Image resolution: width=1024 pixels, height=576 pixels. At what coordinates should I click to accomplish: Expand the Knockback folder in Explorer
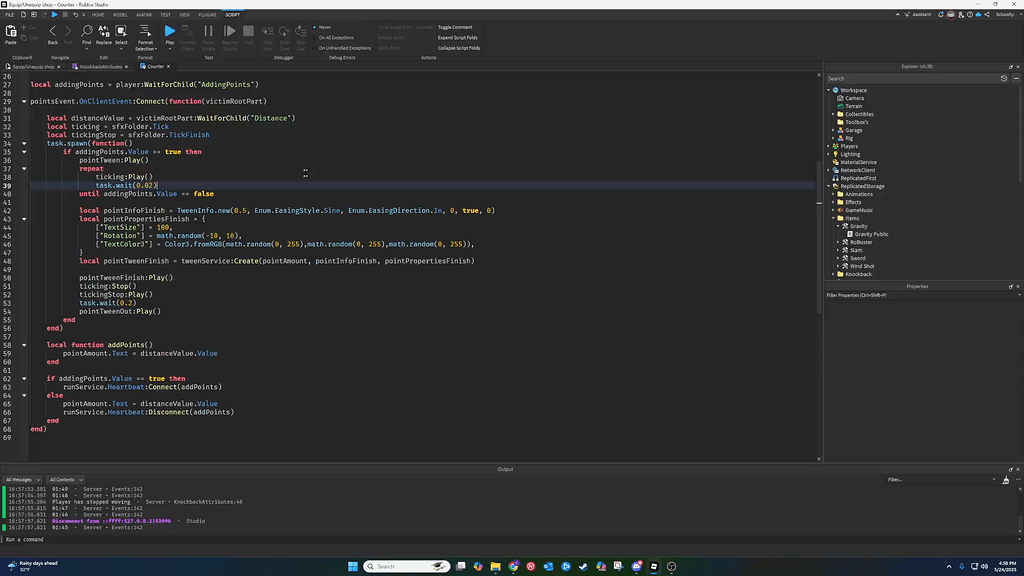pyautogui.click(x=833, y=274)
